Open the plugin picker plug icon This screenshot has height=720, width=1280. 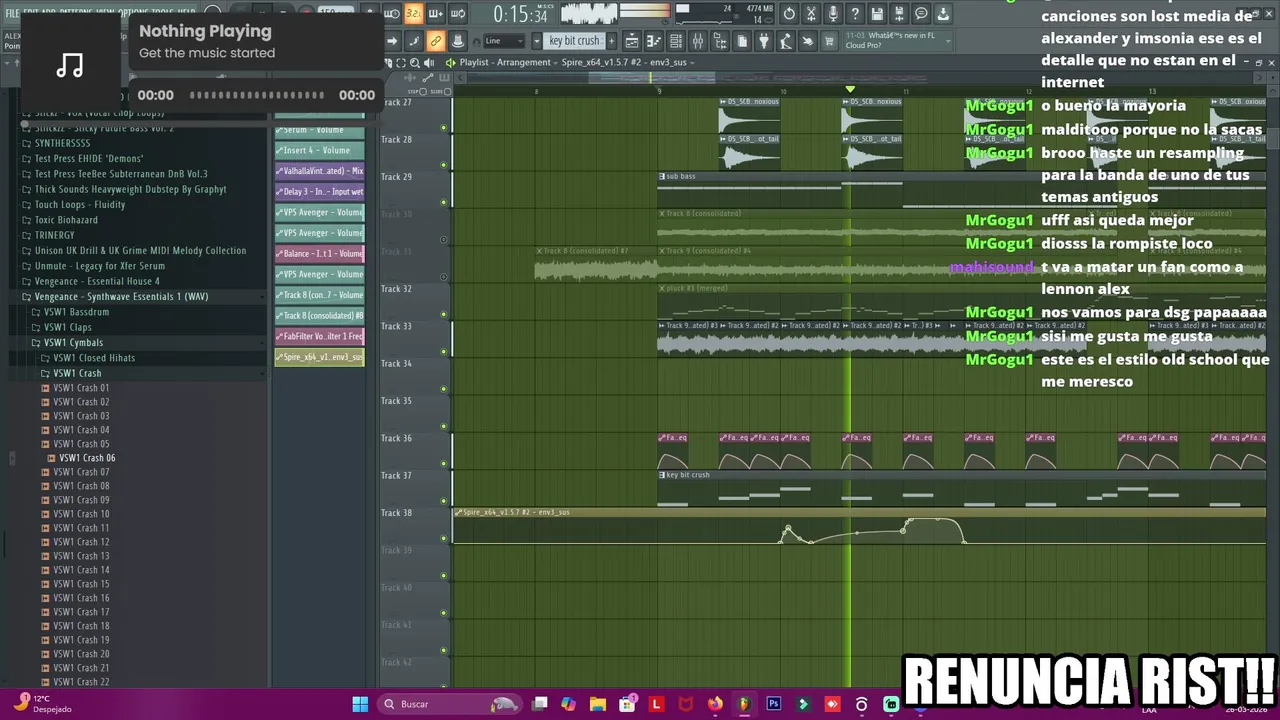click(764, 41)
